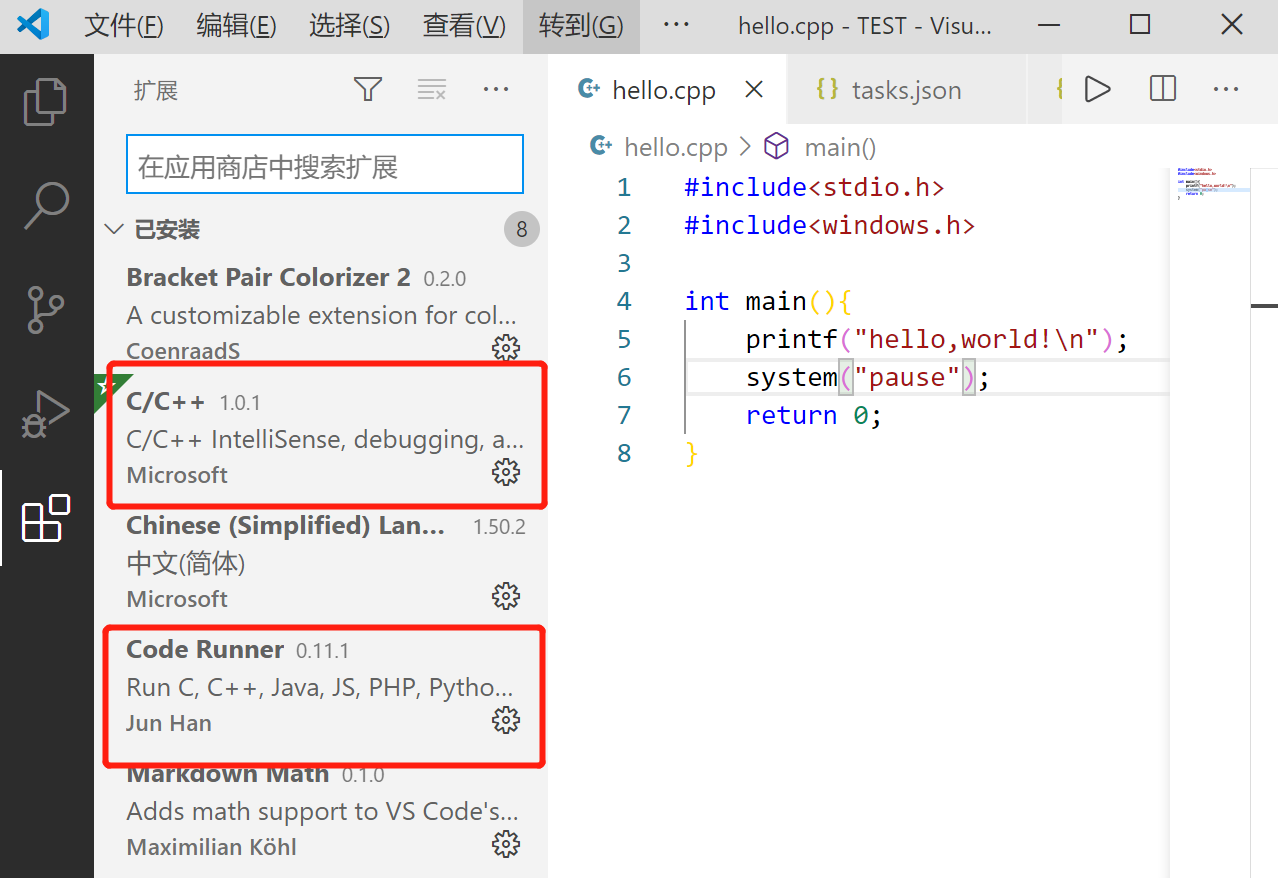The height and width of the screenshot is (878, 1278).
Task: Click line number 8 in gutter
Action: point(624,453)
